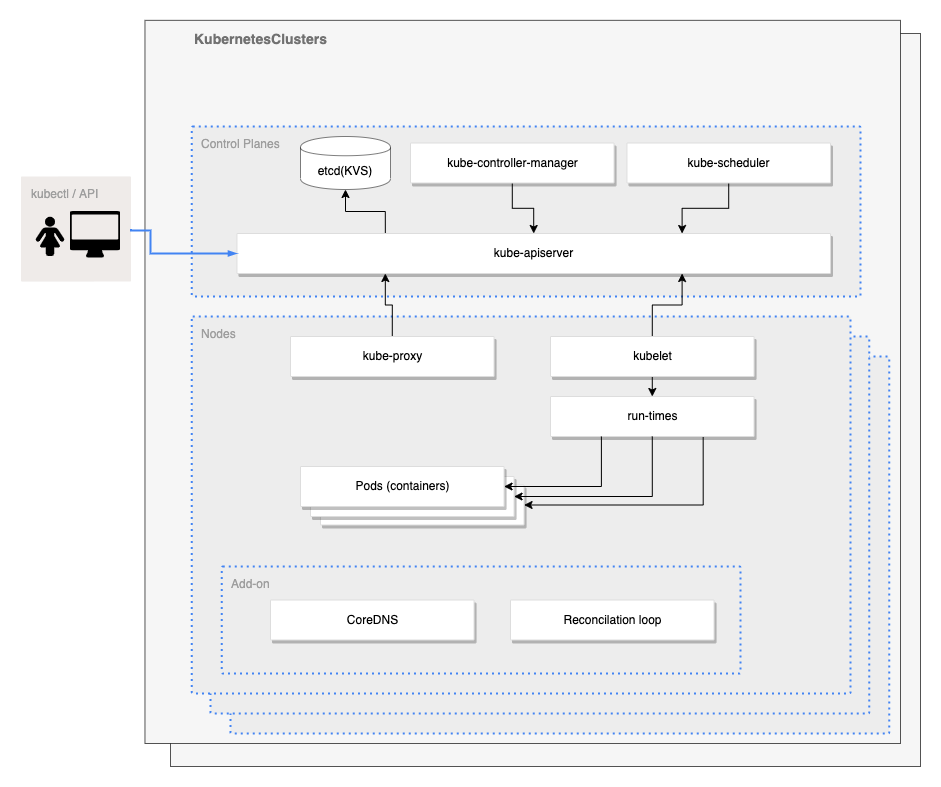The height and width of the screenshot is (787, 941).
Task: Select the Add-on dotted container
Action: (251, 583)
